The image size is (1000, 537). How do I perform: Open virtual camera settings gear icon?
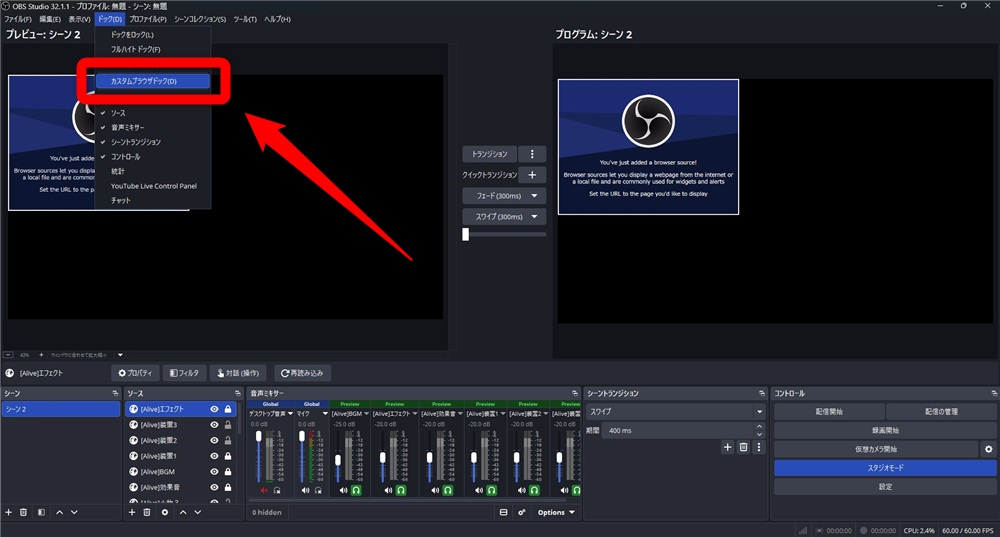[988, 449]
